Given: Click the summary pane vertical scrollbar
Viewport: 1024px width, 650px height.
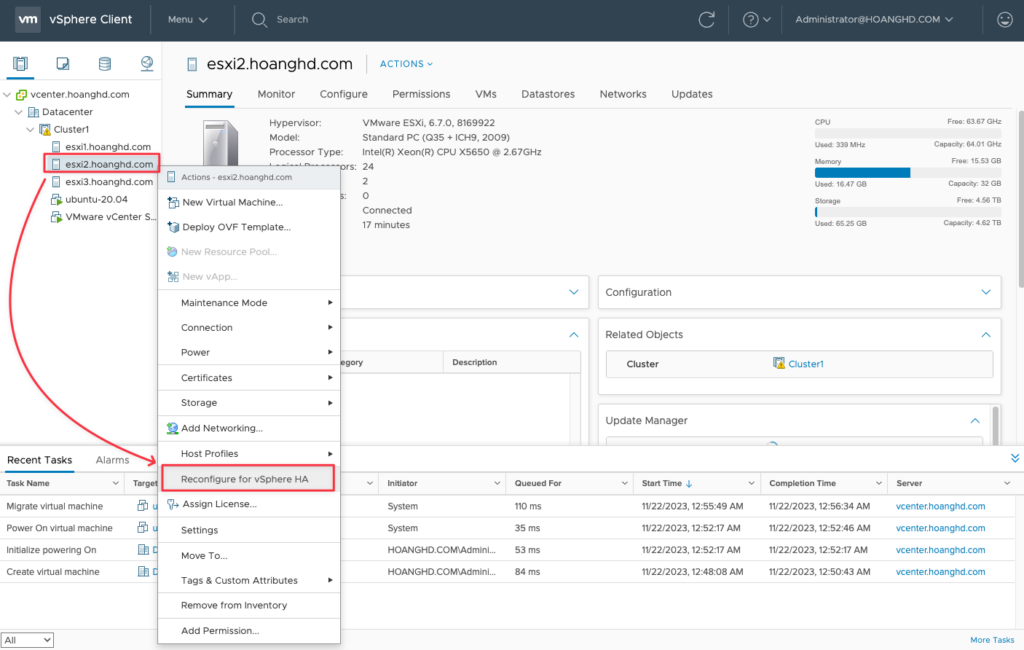Looking at the screenshot, I should (x=1021, y=199).
